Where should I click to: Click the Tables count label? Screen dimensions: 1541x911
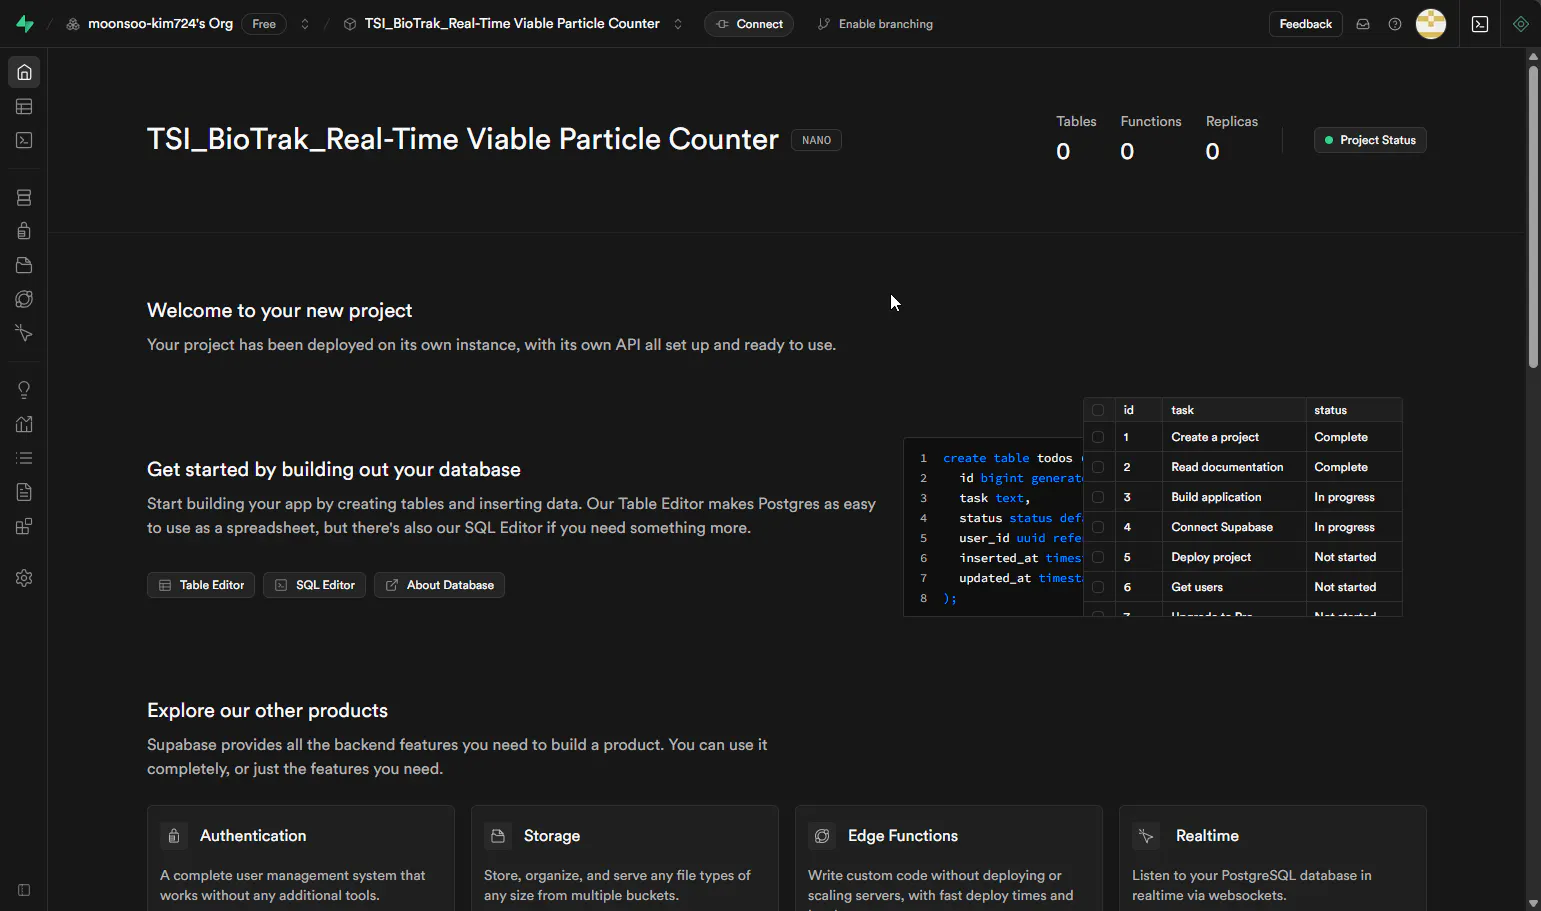point(1076,121)
